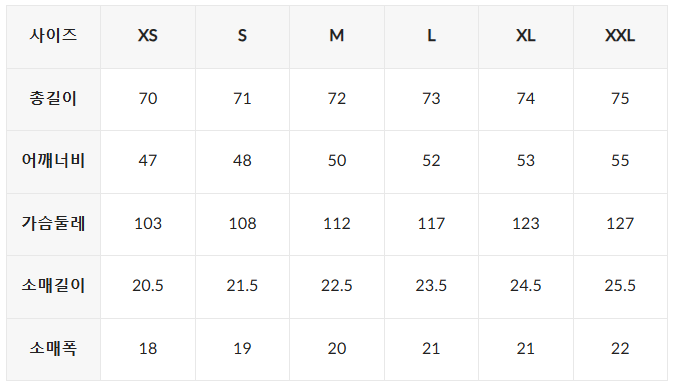The image size is (673, 386).
Task: Click the shoulder width value 48
Action: tap(242, 161)
